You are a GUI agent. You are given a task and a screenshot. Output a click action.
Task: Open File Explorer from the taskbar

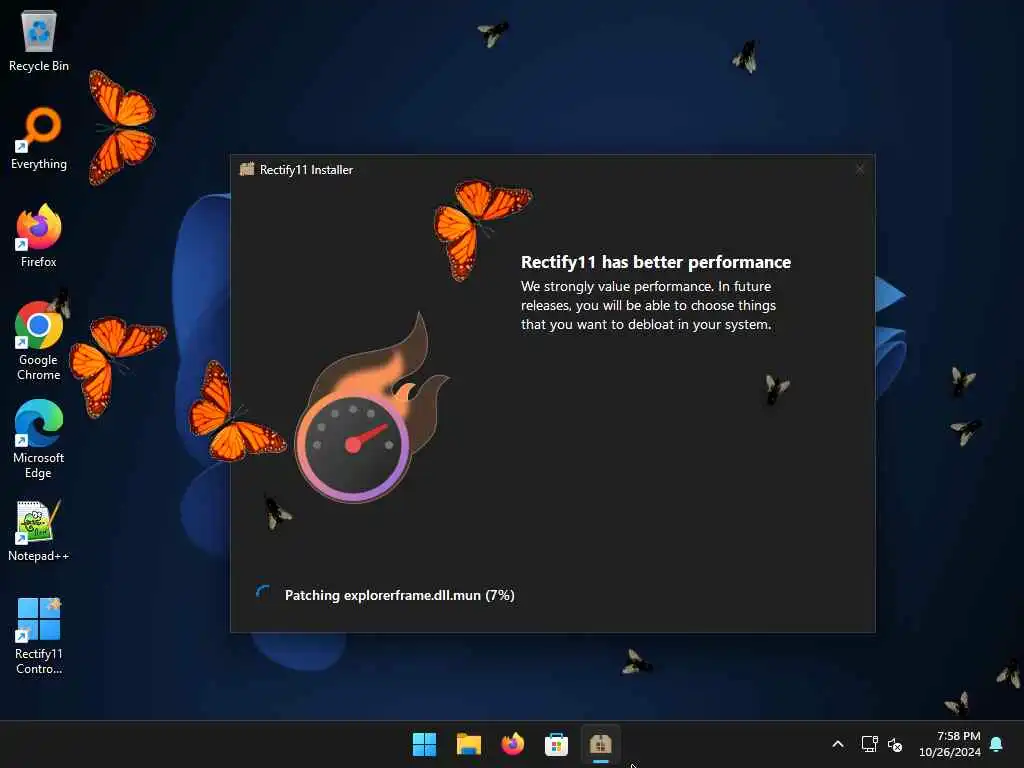click(x=468, y=744)
